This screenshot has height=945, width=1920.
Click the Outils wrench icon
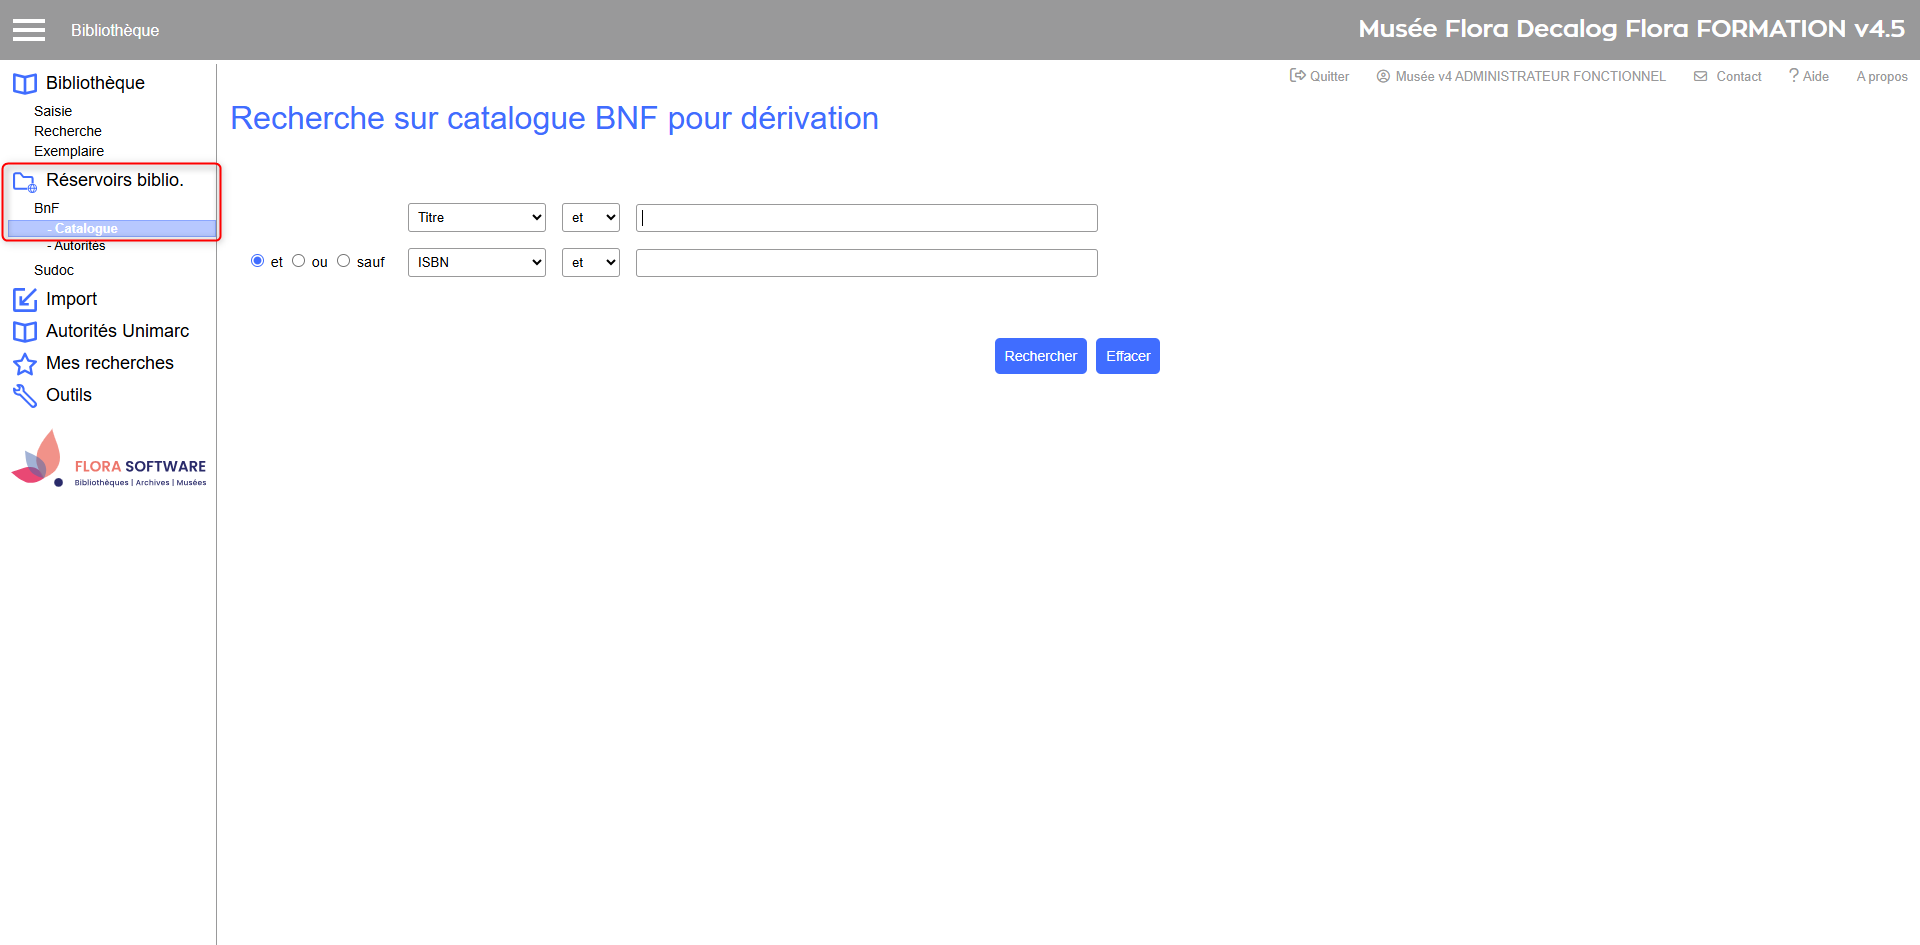pyautogui.click(x=25, y=396)
